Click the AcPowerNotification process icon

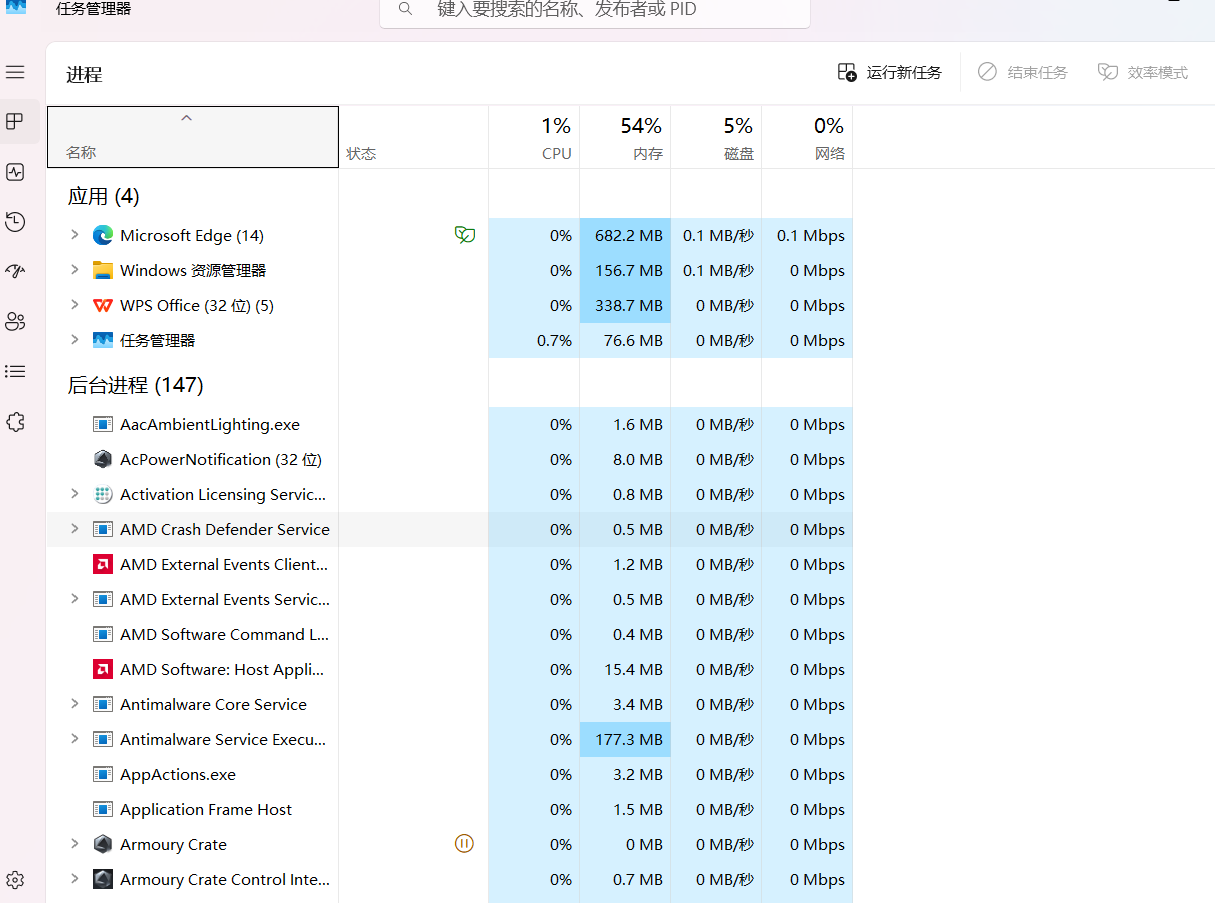tap(102, 459)
